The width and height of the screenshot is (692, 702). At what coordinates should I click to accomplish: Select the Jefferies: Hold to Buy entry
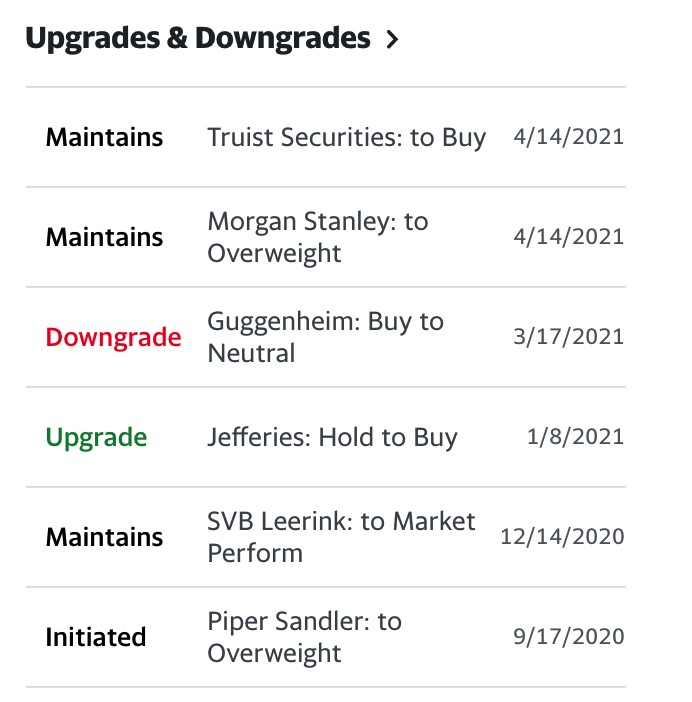point(332,437)
